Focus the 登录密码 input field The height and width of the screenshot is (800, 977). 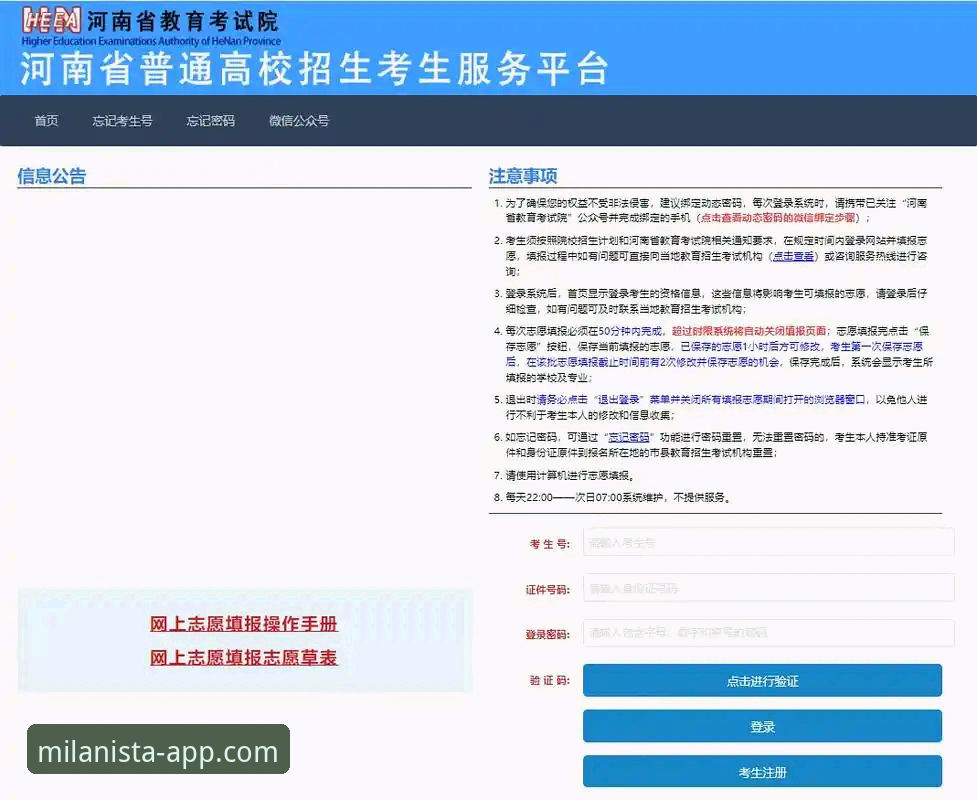[x=768, y=633]
